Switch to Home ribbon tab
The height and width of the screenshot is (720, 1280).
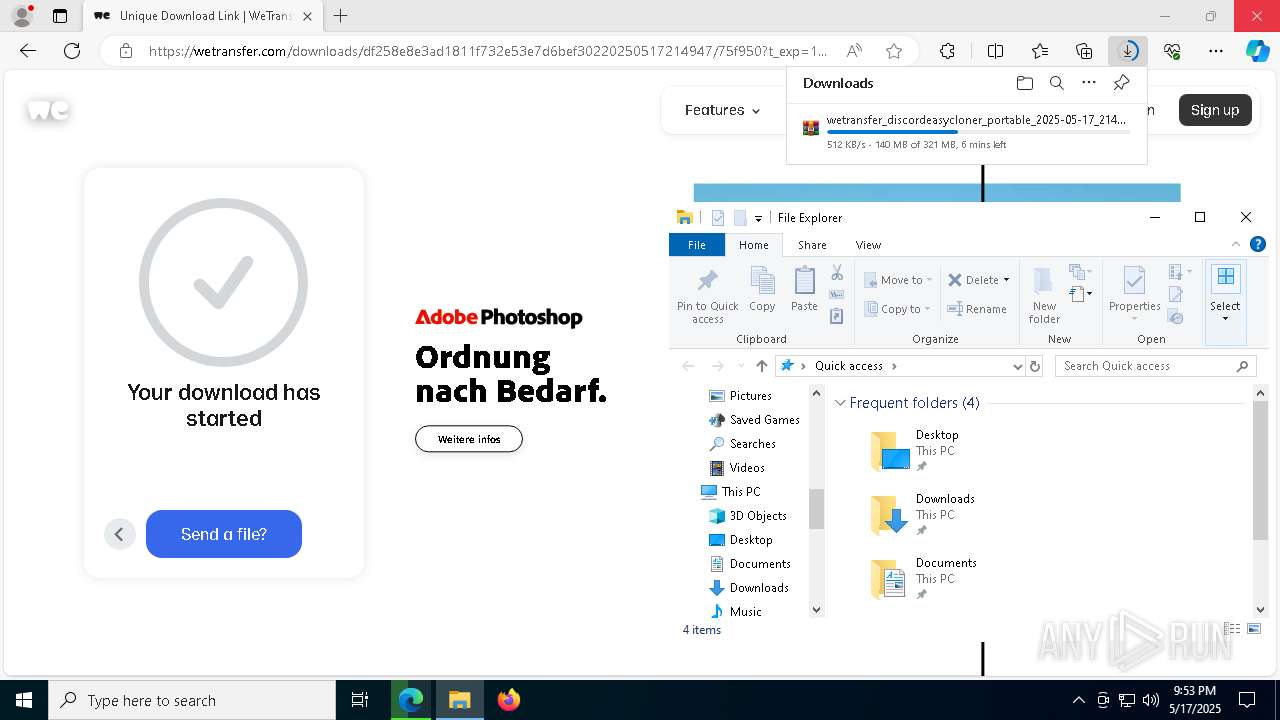(754, 245)
